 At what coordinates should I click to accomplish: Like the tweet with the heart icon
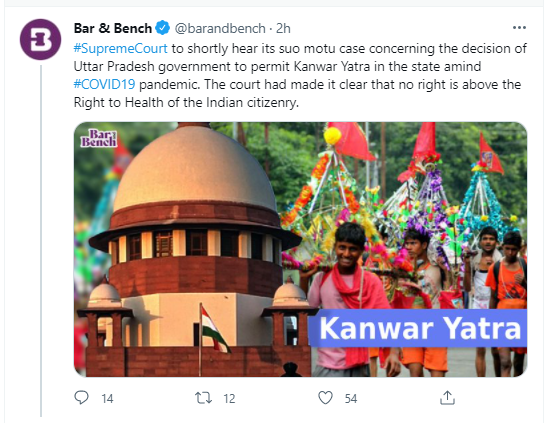325,398
